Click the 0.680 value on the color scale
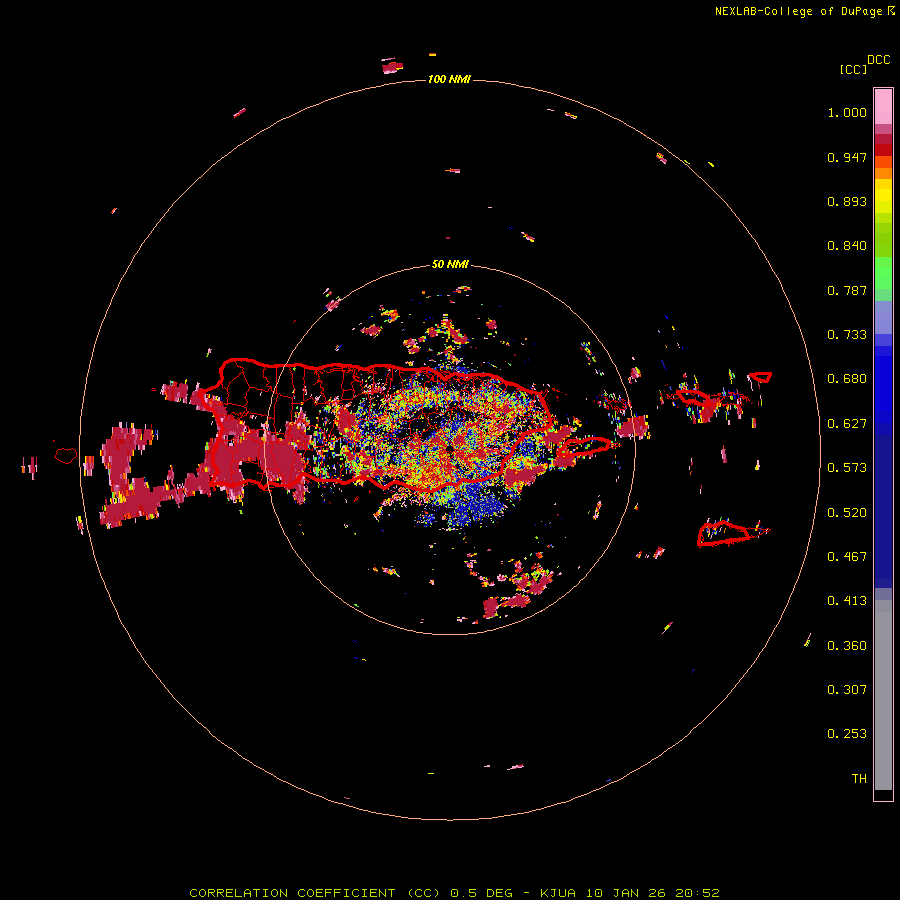Viewport: 900px width, 900px height. coord(847,379)
